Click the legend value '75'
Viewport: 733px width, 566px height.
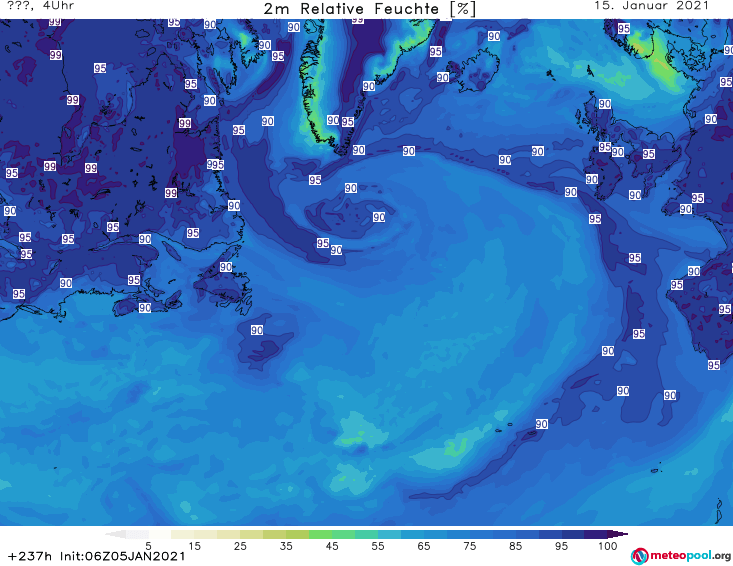tap(469, 545)
